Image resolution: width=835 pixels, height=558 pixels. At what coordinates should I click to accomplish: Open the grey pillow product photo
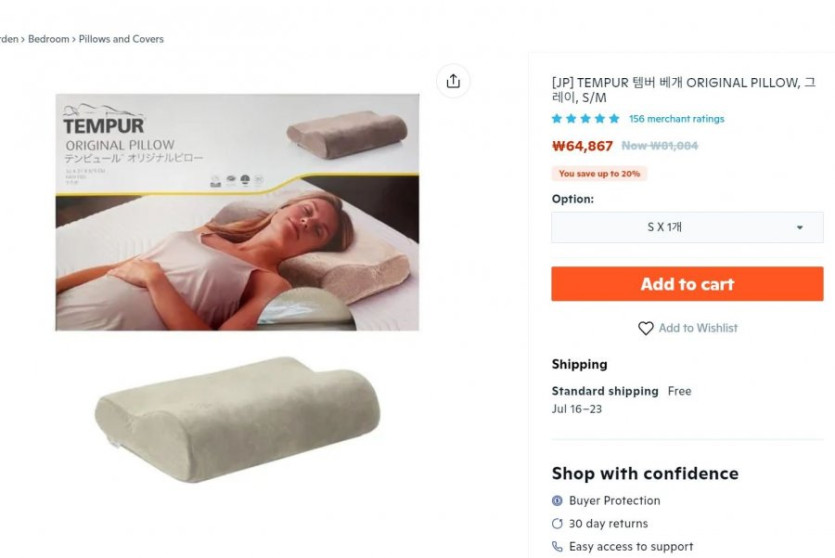[x=238, y=420]
